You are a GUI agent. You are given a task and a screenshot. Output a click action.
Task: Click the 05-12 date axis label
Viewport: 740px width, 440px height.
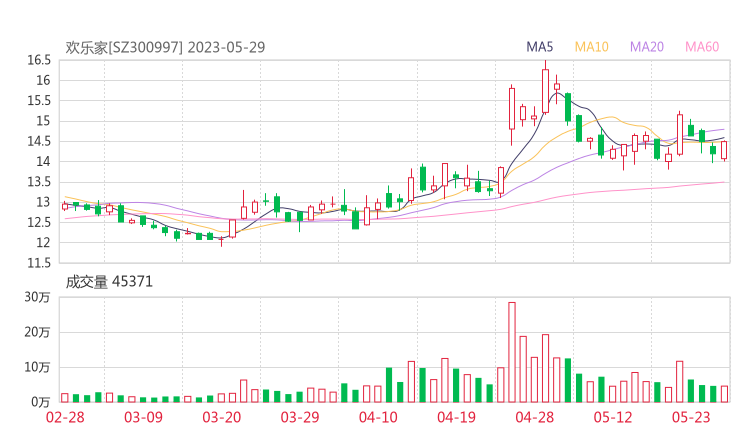(613, 417)
